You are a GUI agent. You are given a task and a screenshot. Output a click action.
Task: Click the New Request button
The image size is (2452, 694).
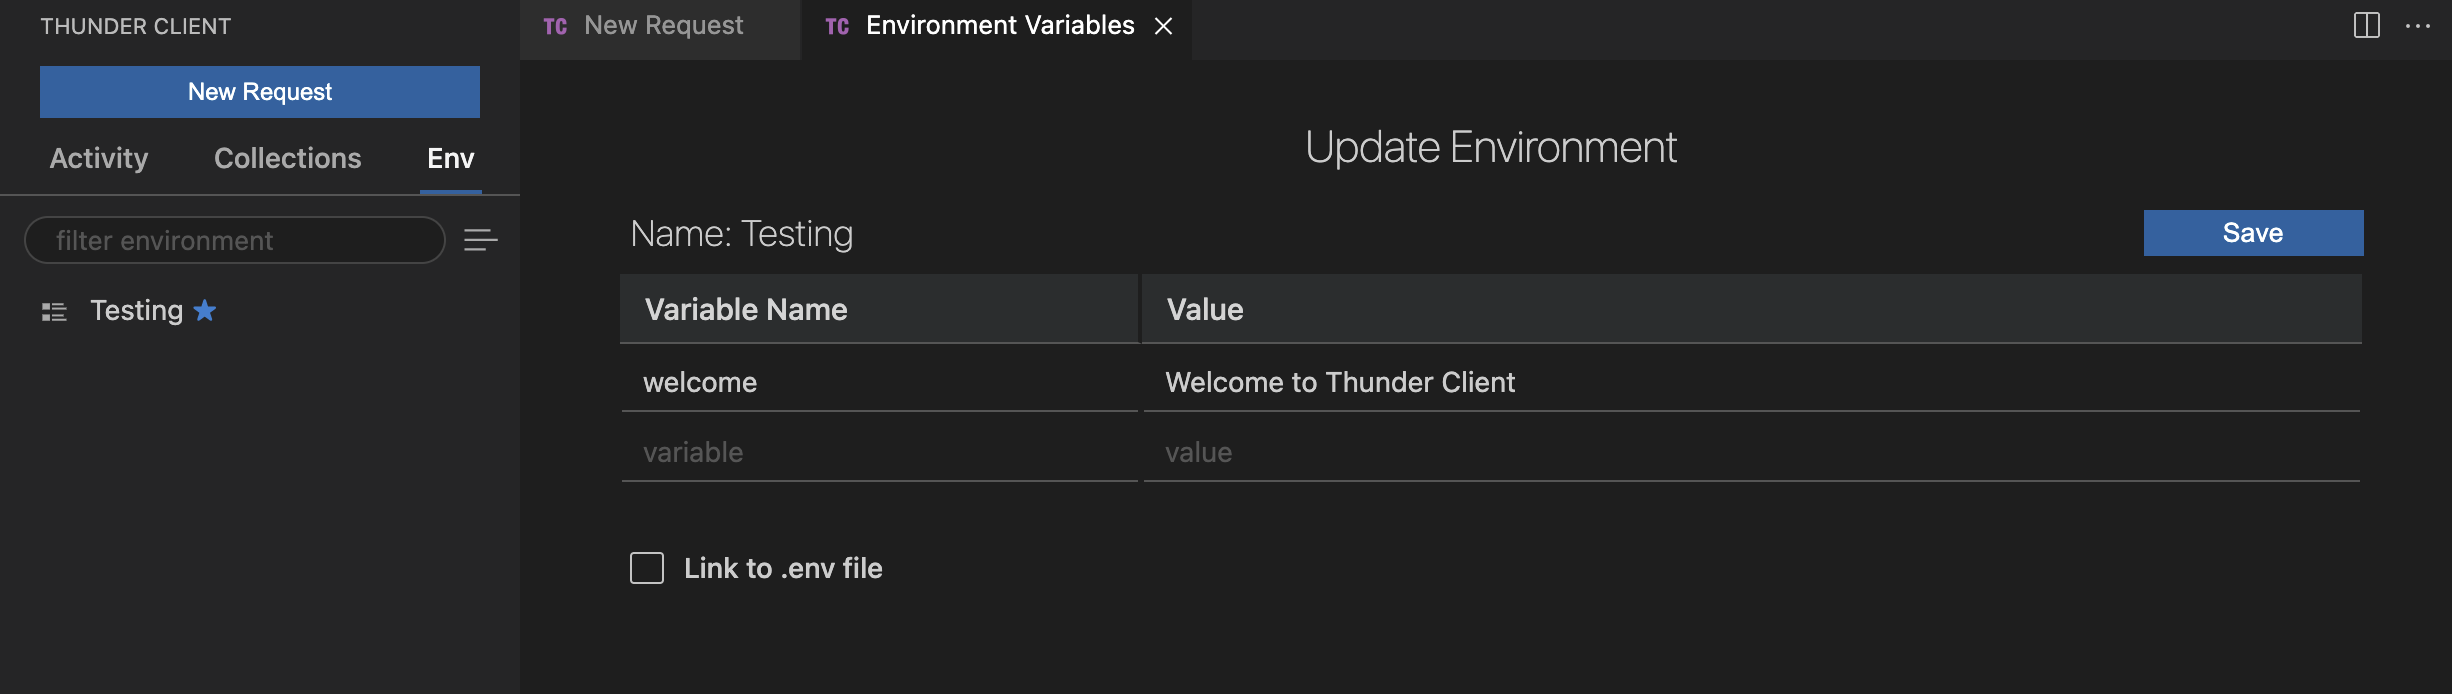point(259,91)
